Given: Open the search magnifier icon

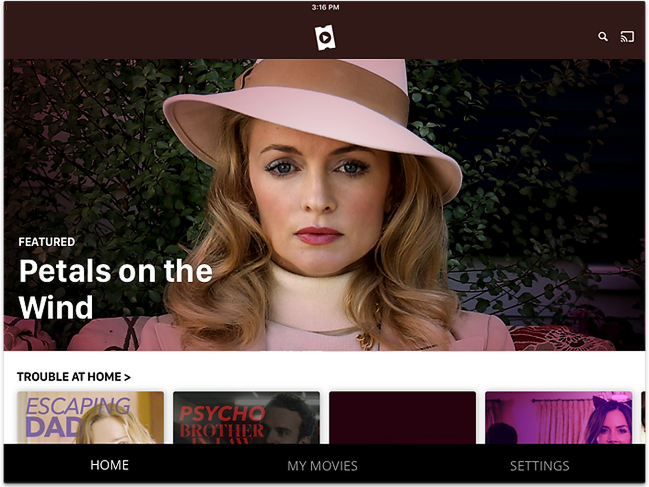Looking at the screenshot, I should [x=603, y=37].
